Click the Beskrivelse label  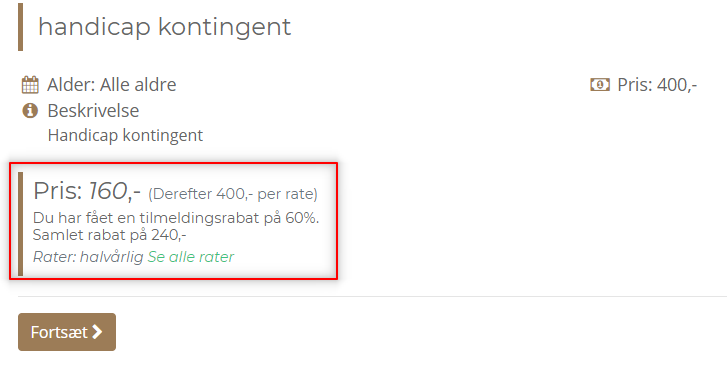[93, 111]
